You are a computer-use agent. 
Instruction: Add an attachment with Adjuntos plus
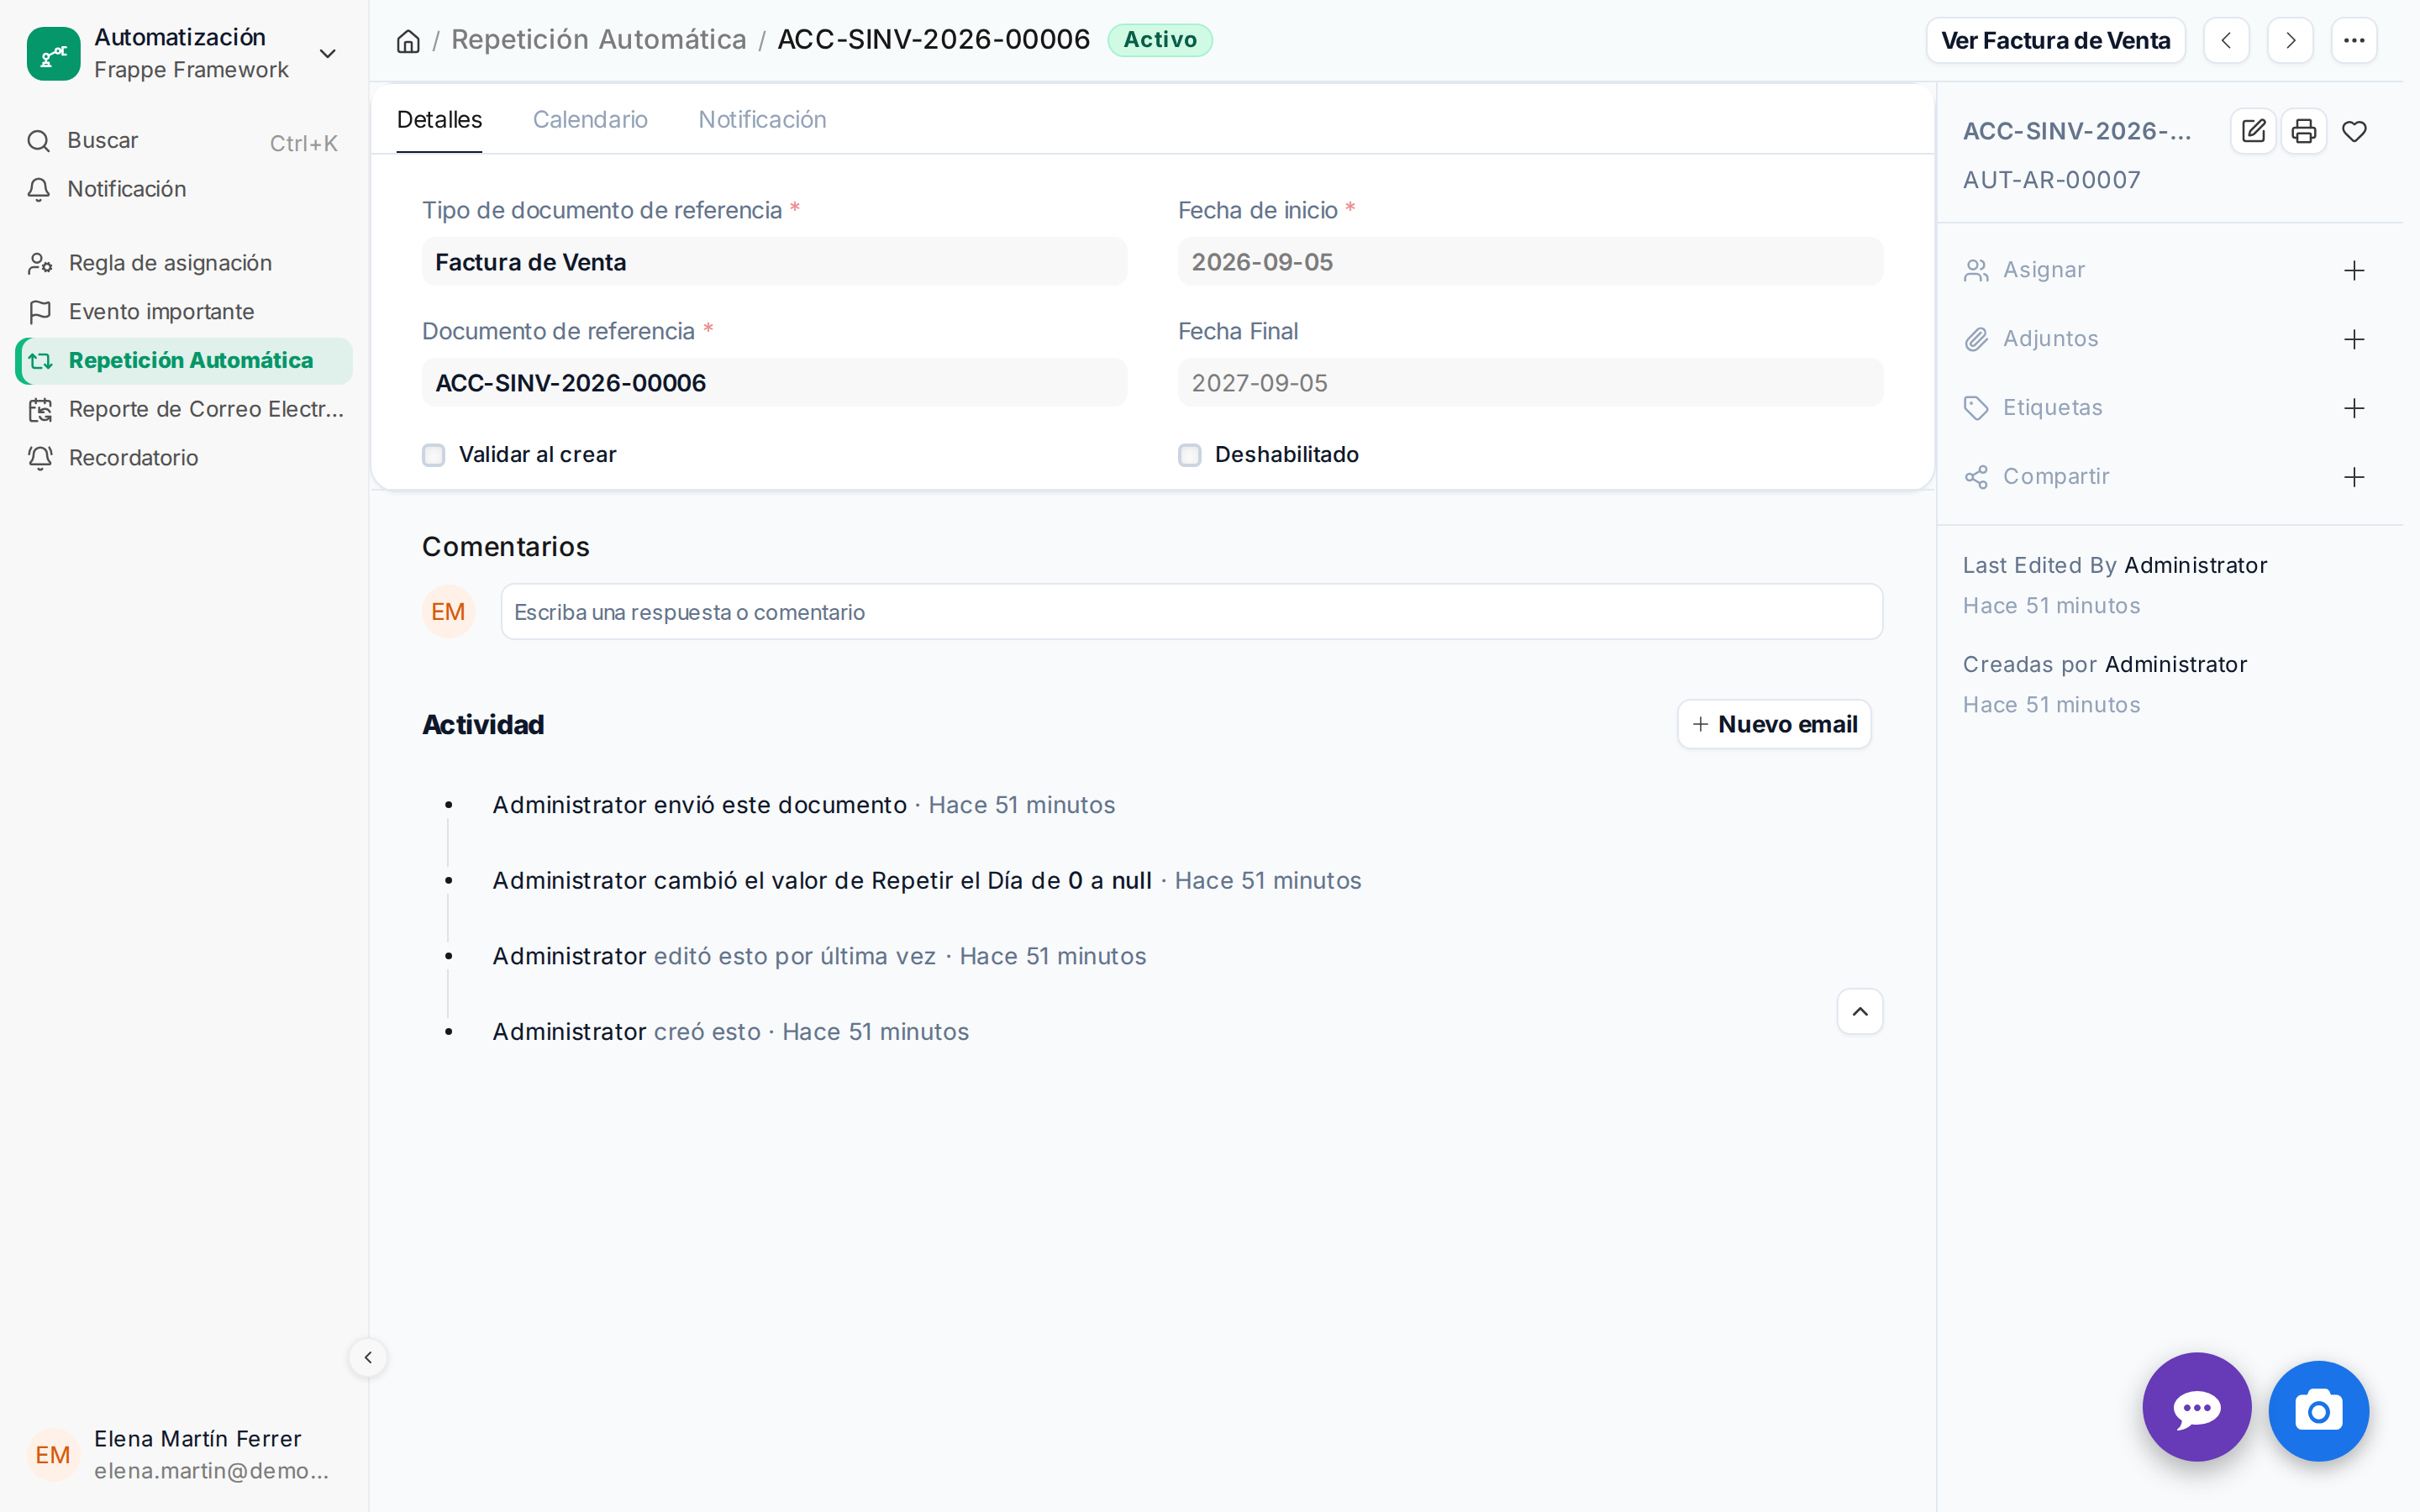2354,340
